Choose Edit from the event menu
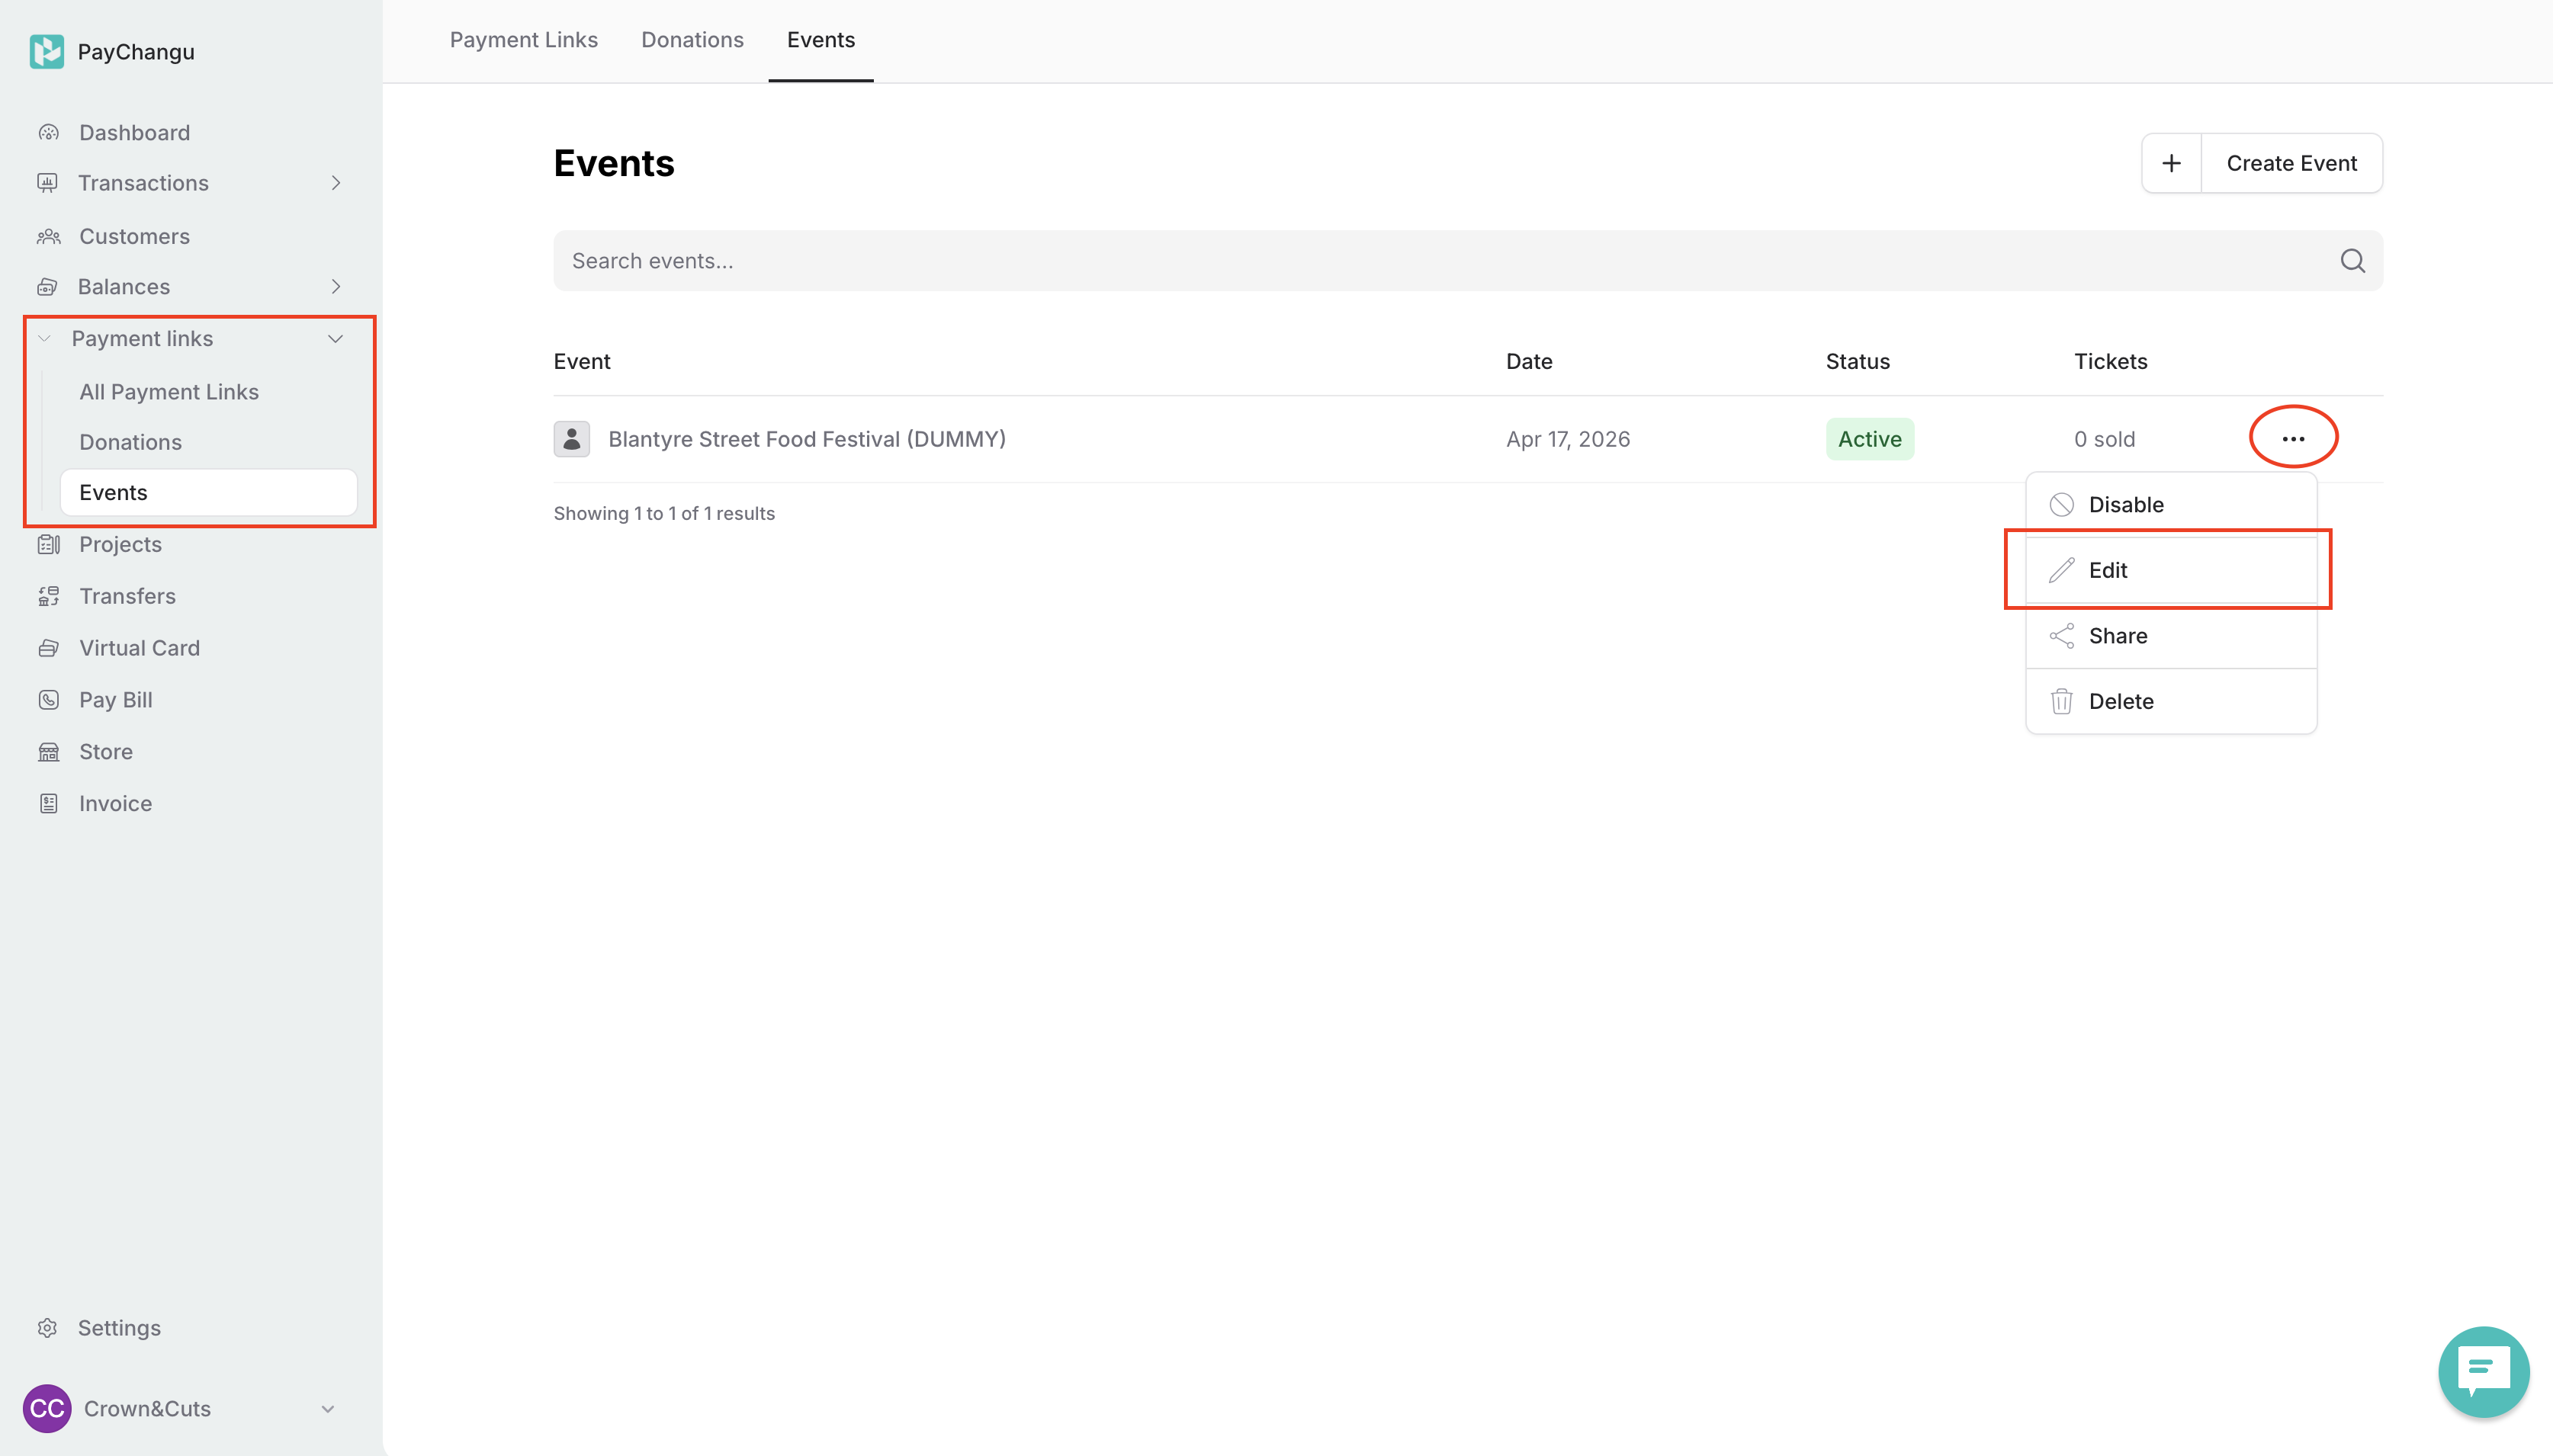 point(2107,570)
